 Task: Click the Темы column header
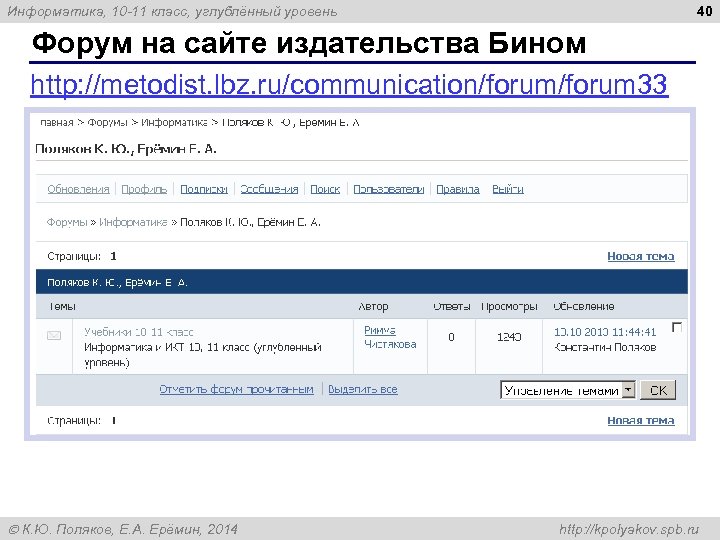[62, 306]
